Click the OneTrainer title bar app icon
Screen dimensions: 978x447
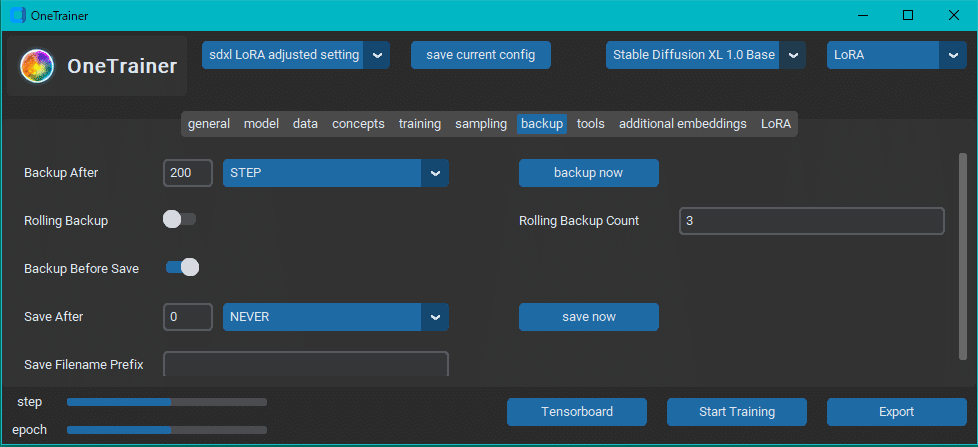pos(19,16)
